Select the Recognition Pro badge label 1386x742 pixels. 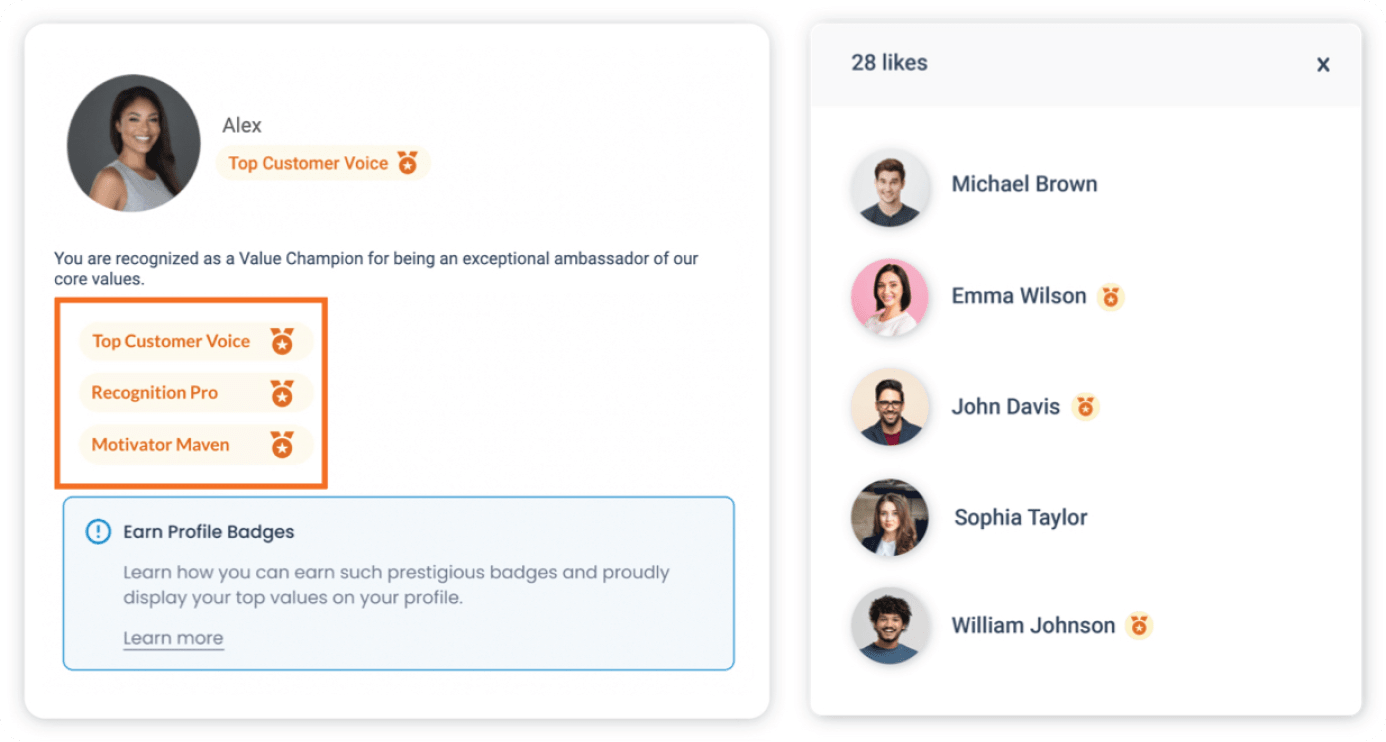pos(155,393)
